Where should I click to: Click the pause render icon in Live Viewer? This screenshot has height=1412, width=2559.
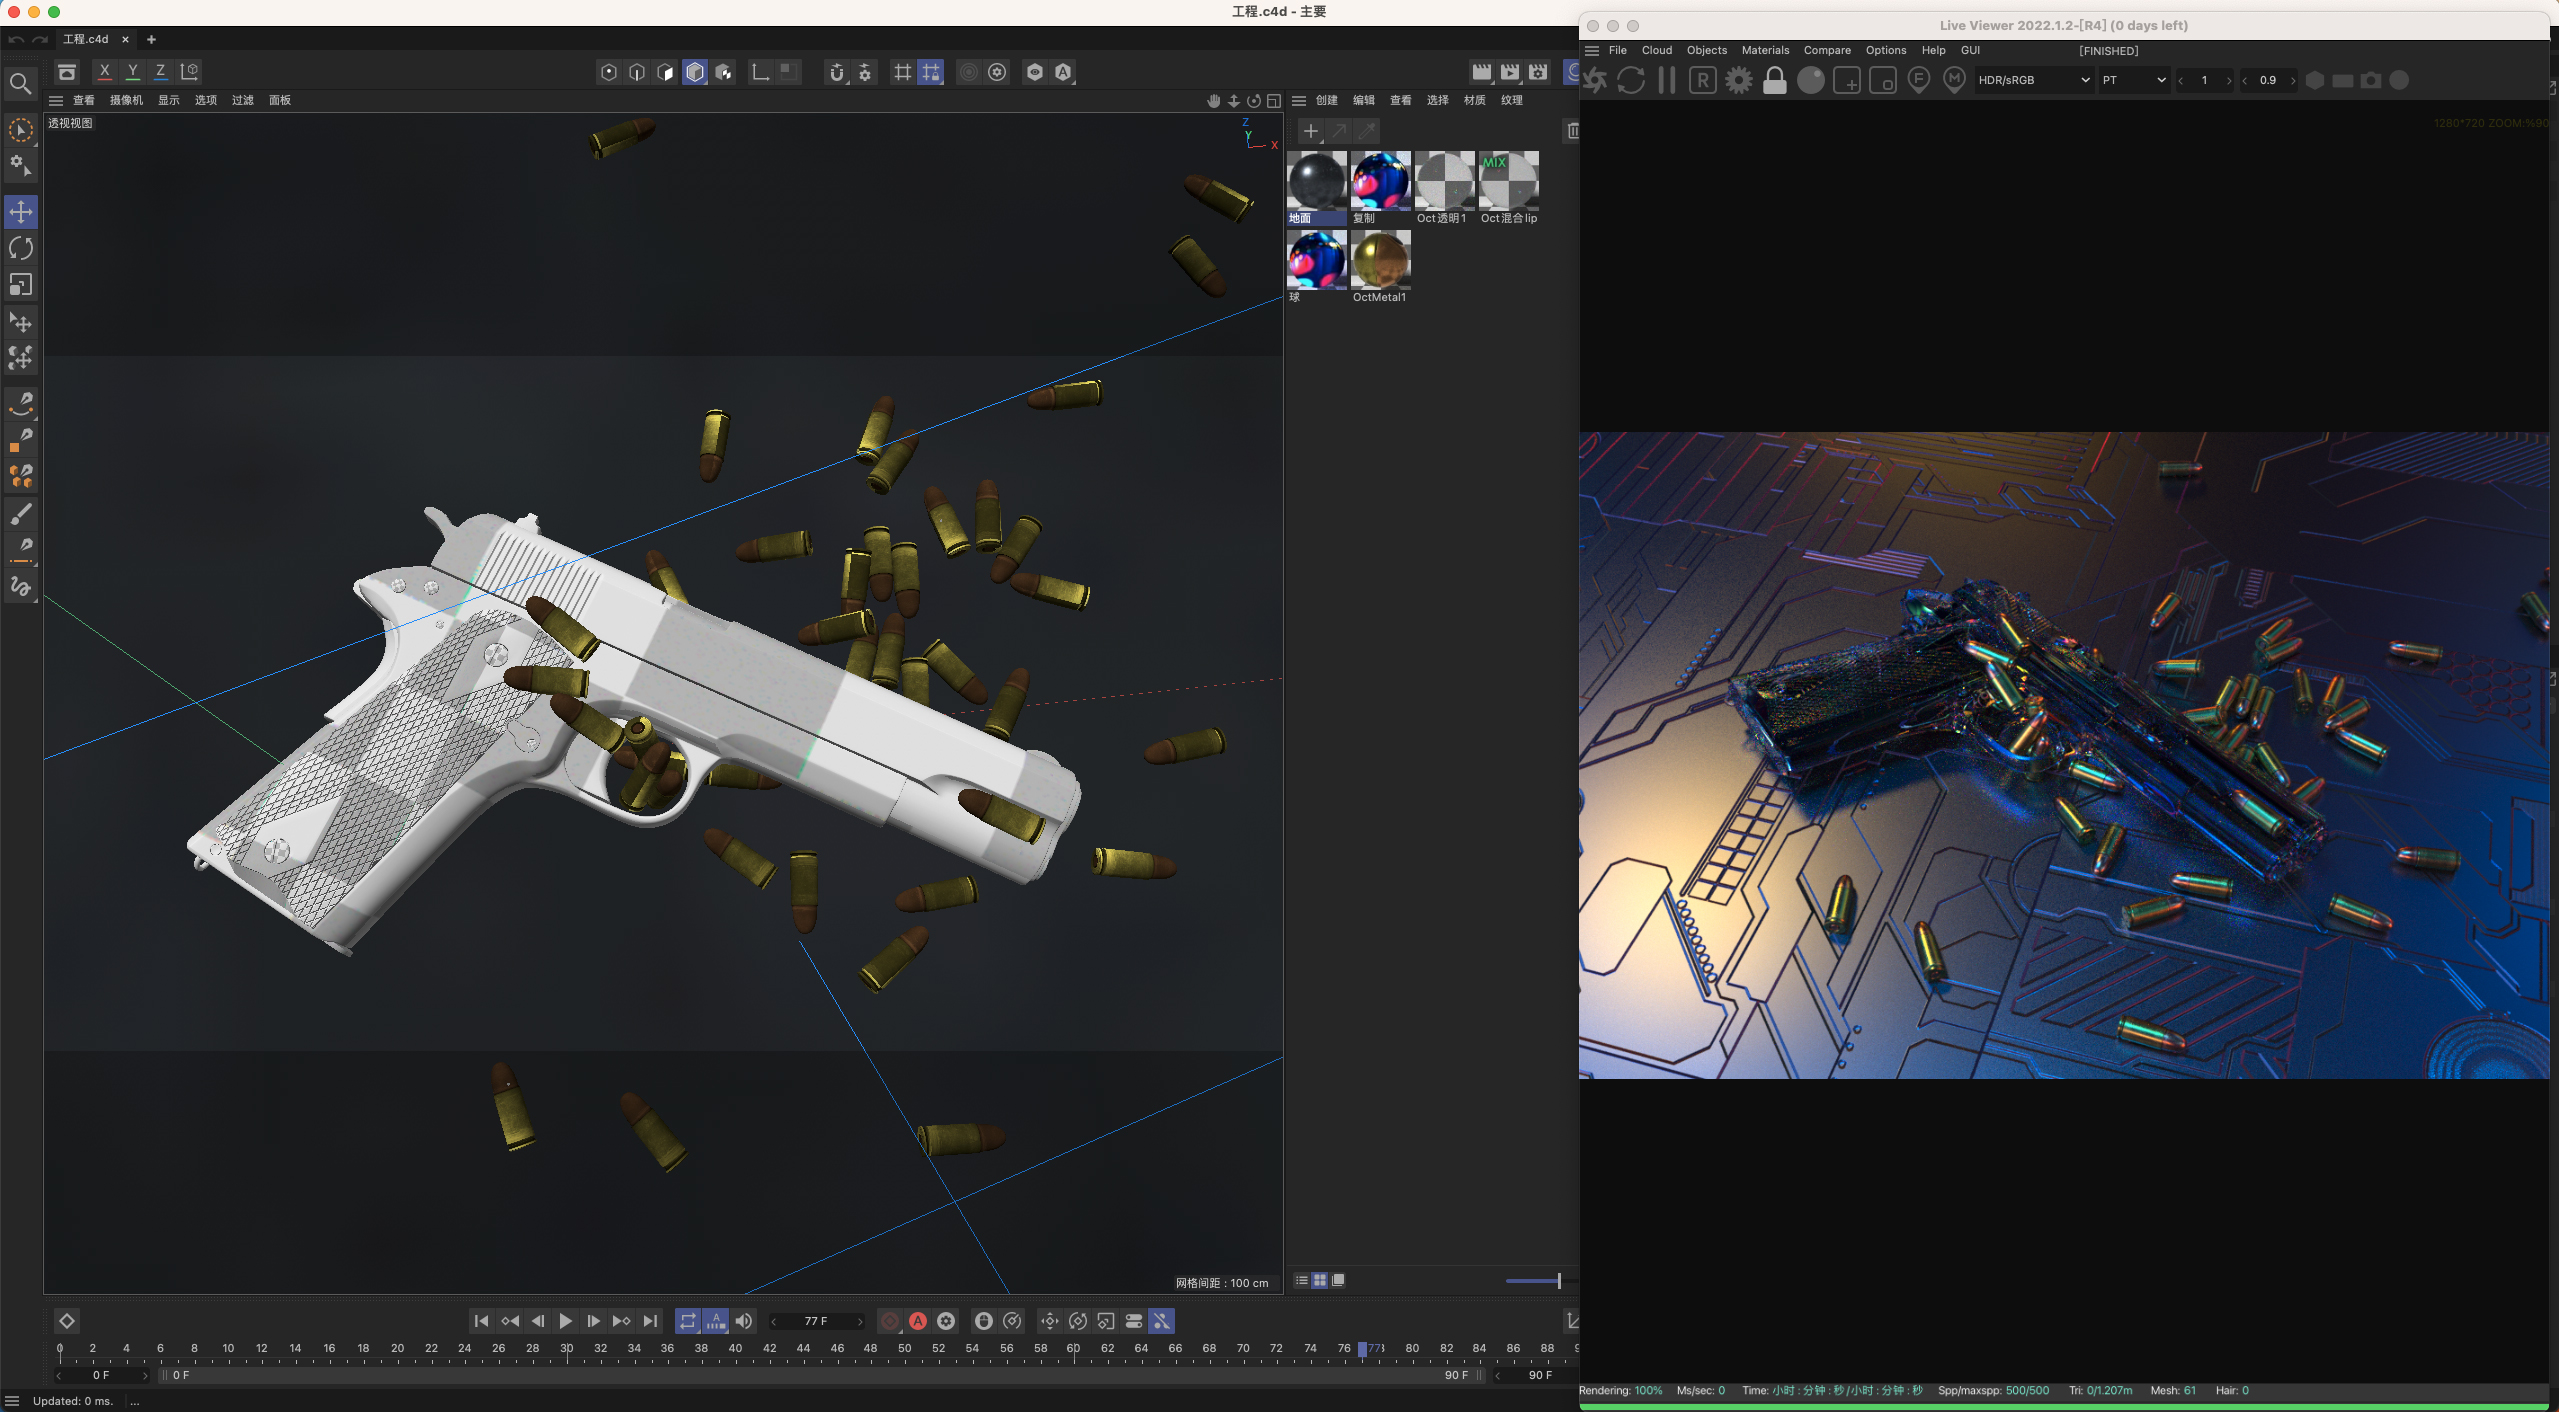tap(1667, 80)
